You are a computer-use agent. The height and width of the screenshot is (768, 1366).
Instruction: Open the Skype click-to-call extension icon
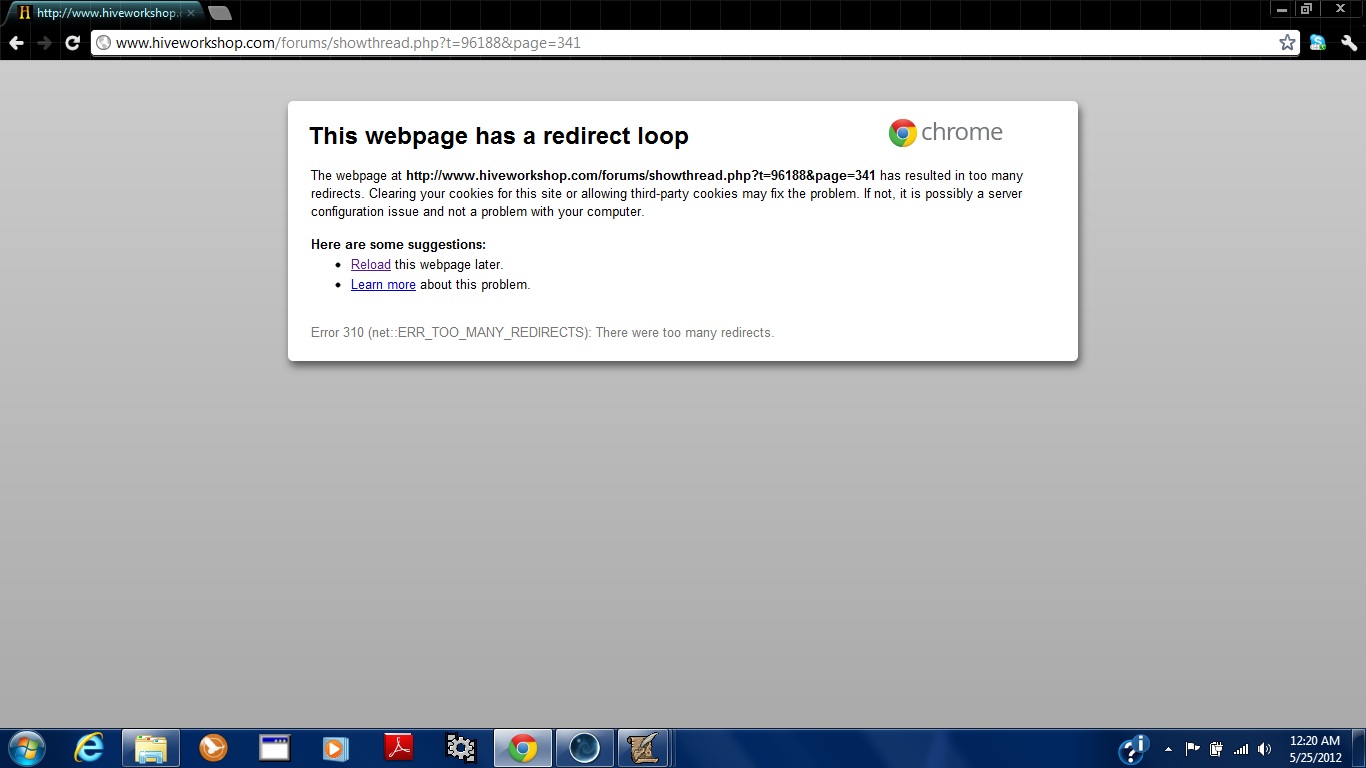click(1318, 43)
